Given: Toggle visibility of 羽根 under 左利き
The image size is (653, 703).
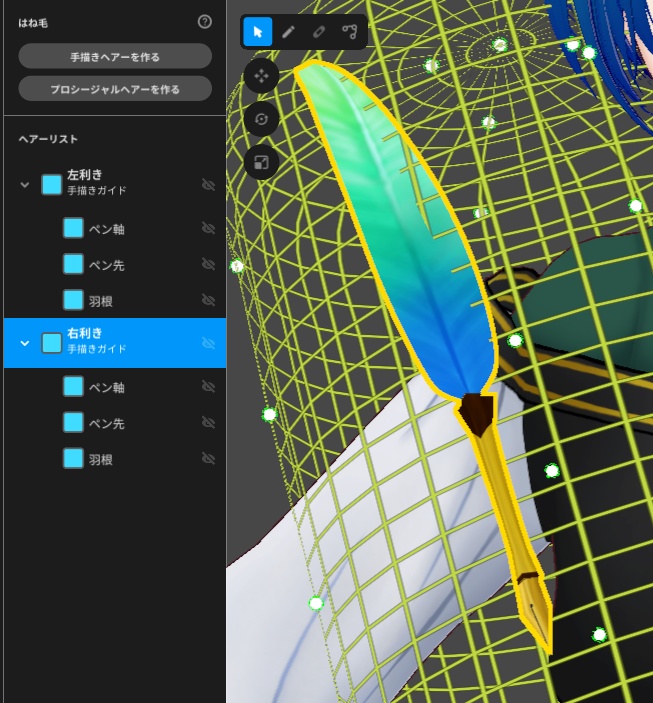Looking at the screenshot, I should point(208,300).
